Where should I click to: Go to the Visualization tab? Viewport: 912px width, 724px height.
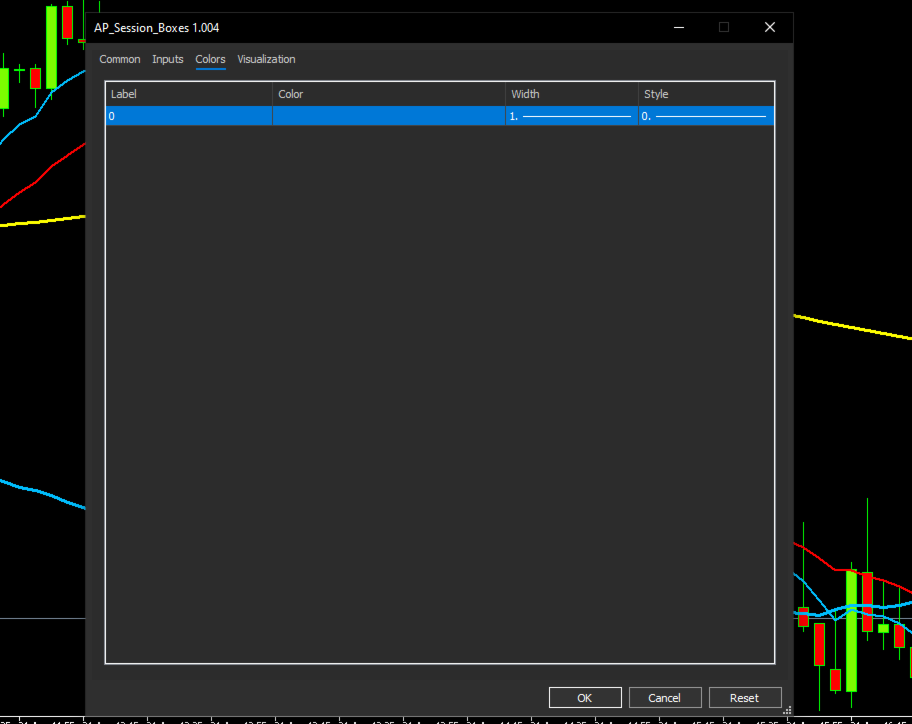point(266,59)
